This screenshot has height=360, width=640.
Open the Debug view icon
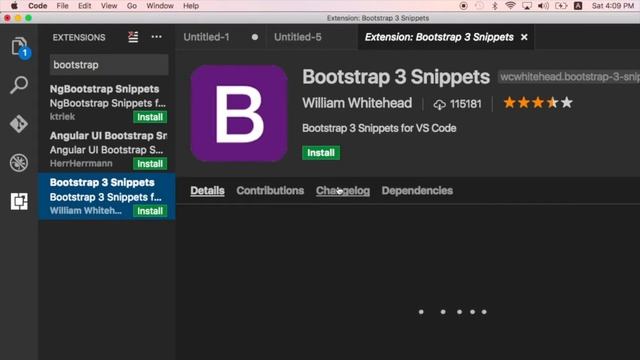point(19,162)
